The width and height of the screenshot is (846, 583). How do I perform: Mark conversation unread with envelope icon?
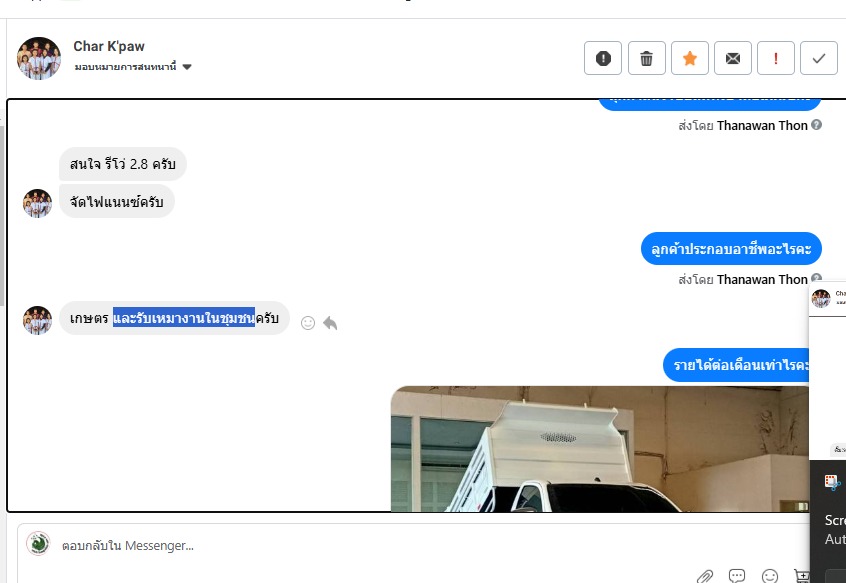point(733,58)
